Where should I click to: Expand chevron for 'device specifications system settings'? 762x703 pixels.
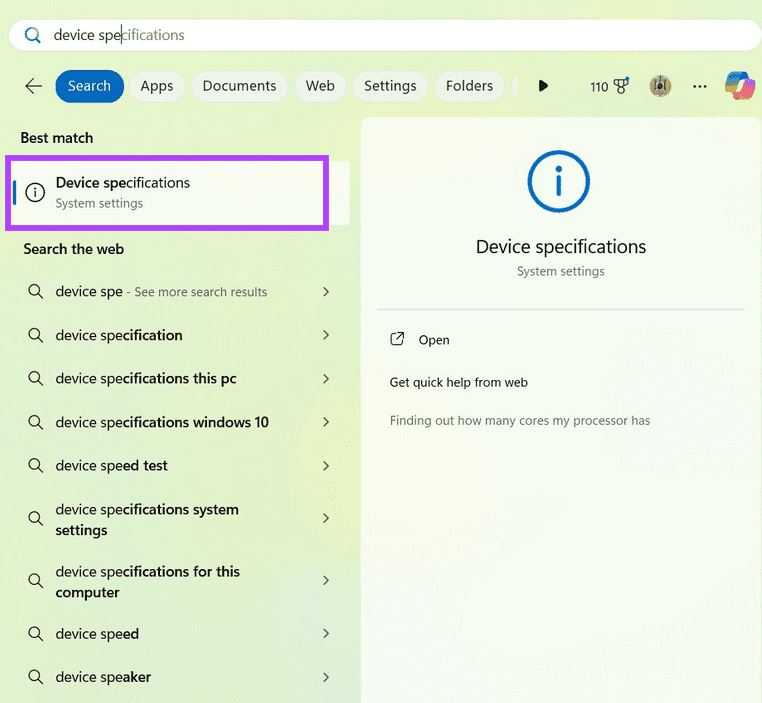click(326, 518)
